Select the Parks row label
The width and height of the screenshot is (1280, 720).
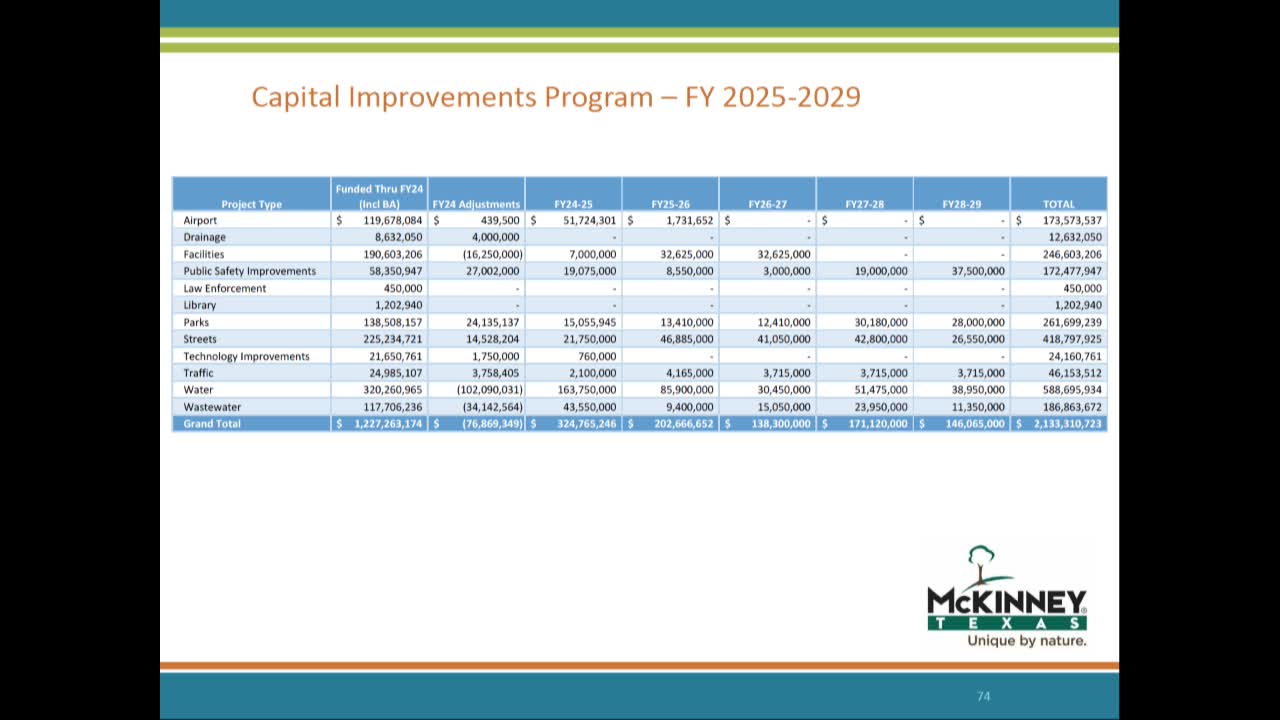coord(196,322)
